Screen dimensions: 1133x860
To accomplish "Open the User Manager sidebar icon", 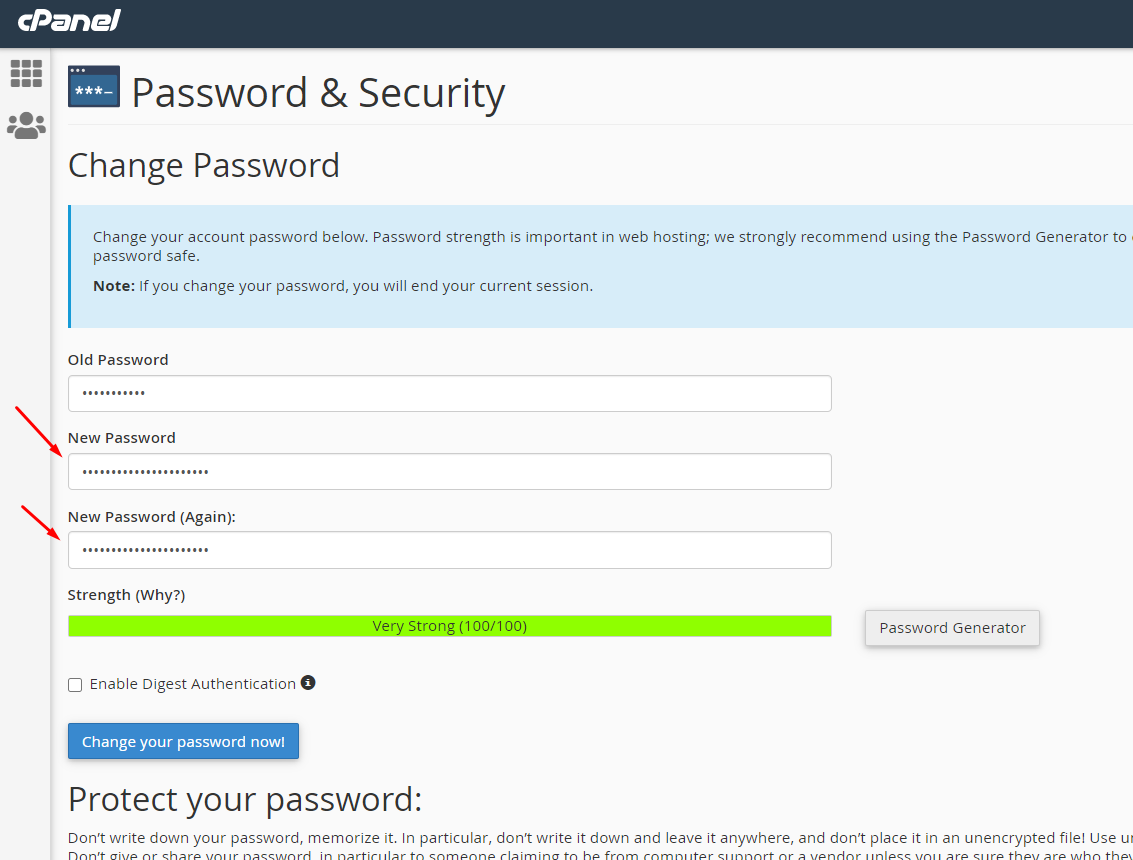I will click(26, 125).
